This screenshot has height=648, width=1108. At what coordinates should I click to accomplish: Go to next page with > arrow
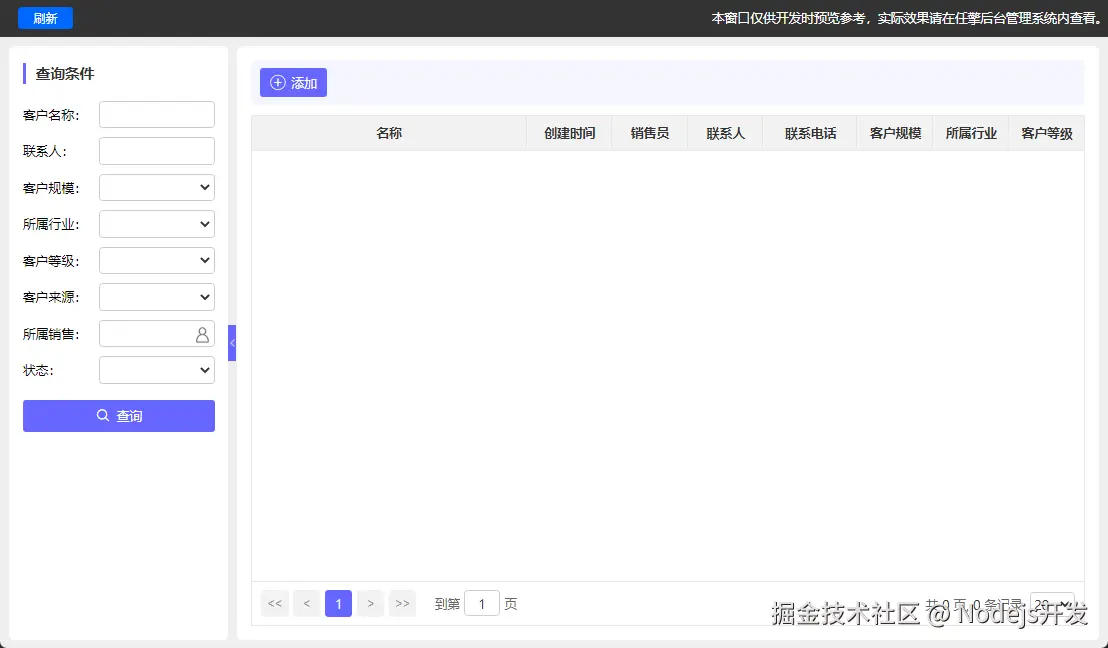[x=371, y=603]
